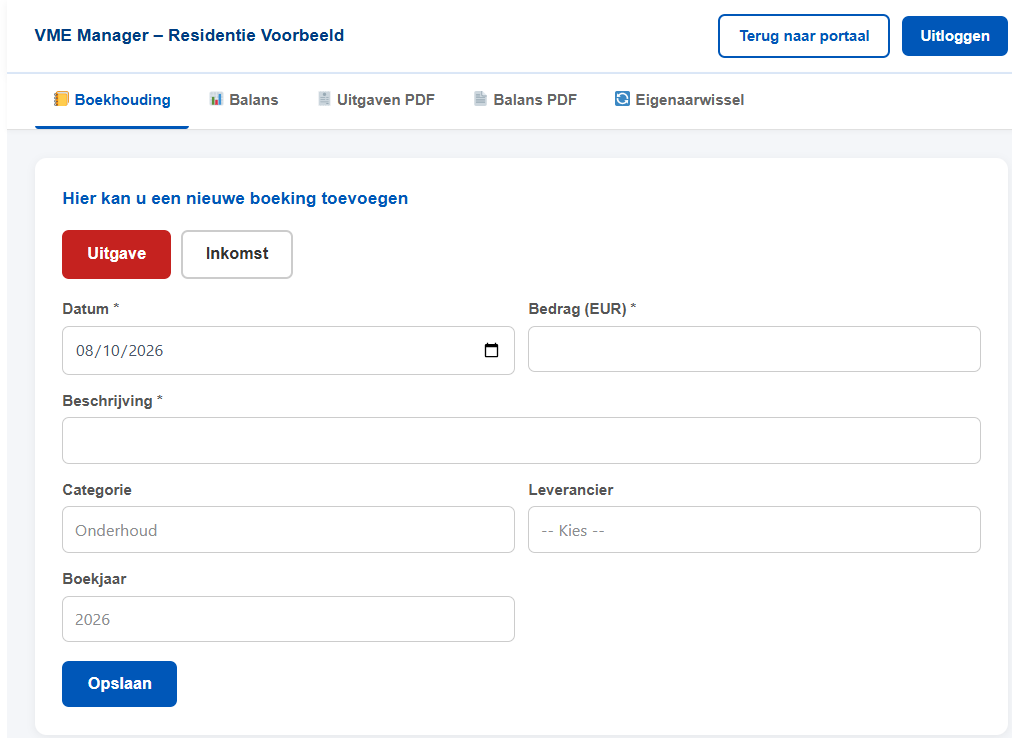
Task: Click the Terug naar portaal button
Action: click(x=804, y=36)
